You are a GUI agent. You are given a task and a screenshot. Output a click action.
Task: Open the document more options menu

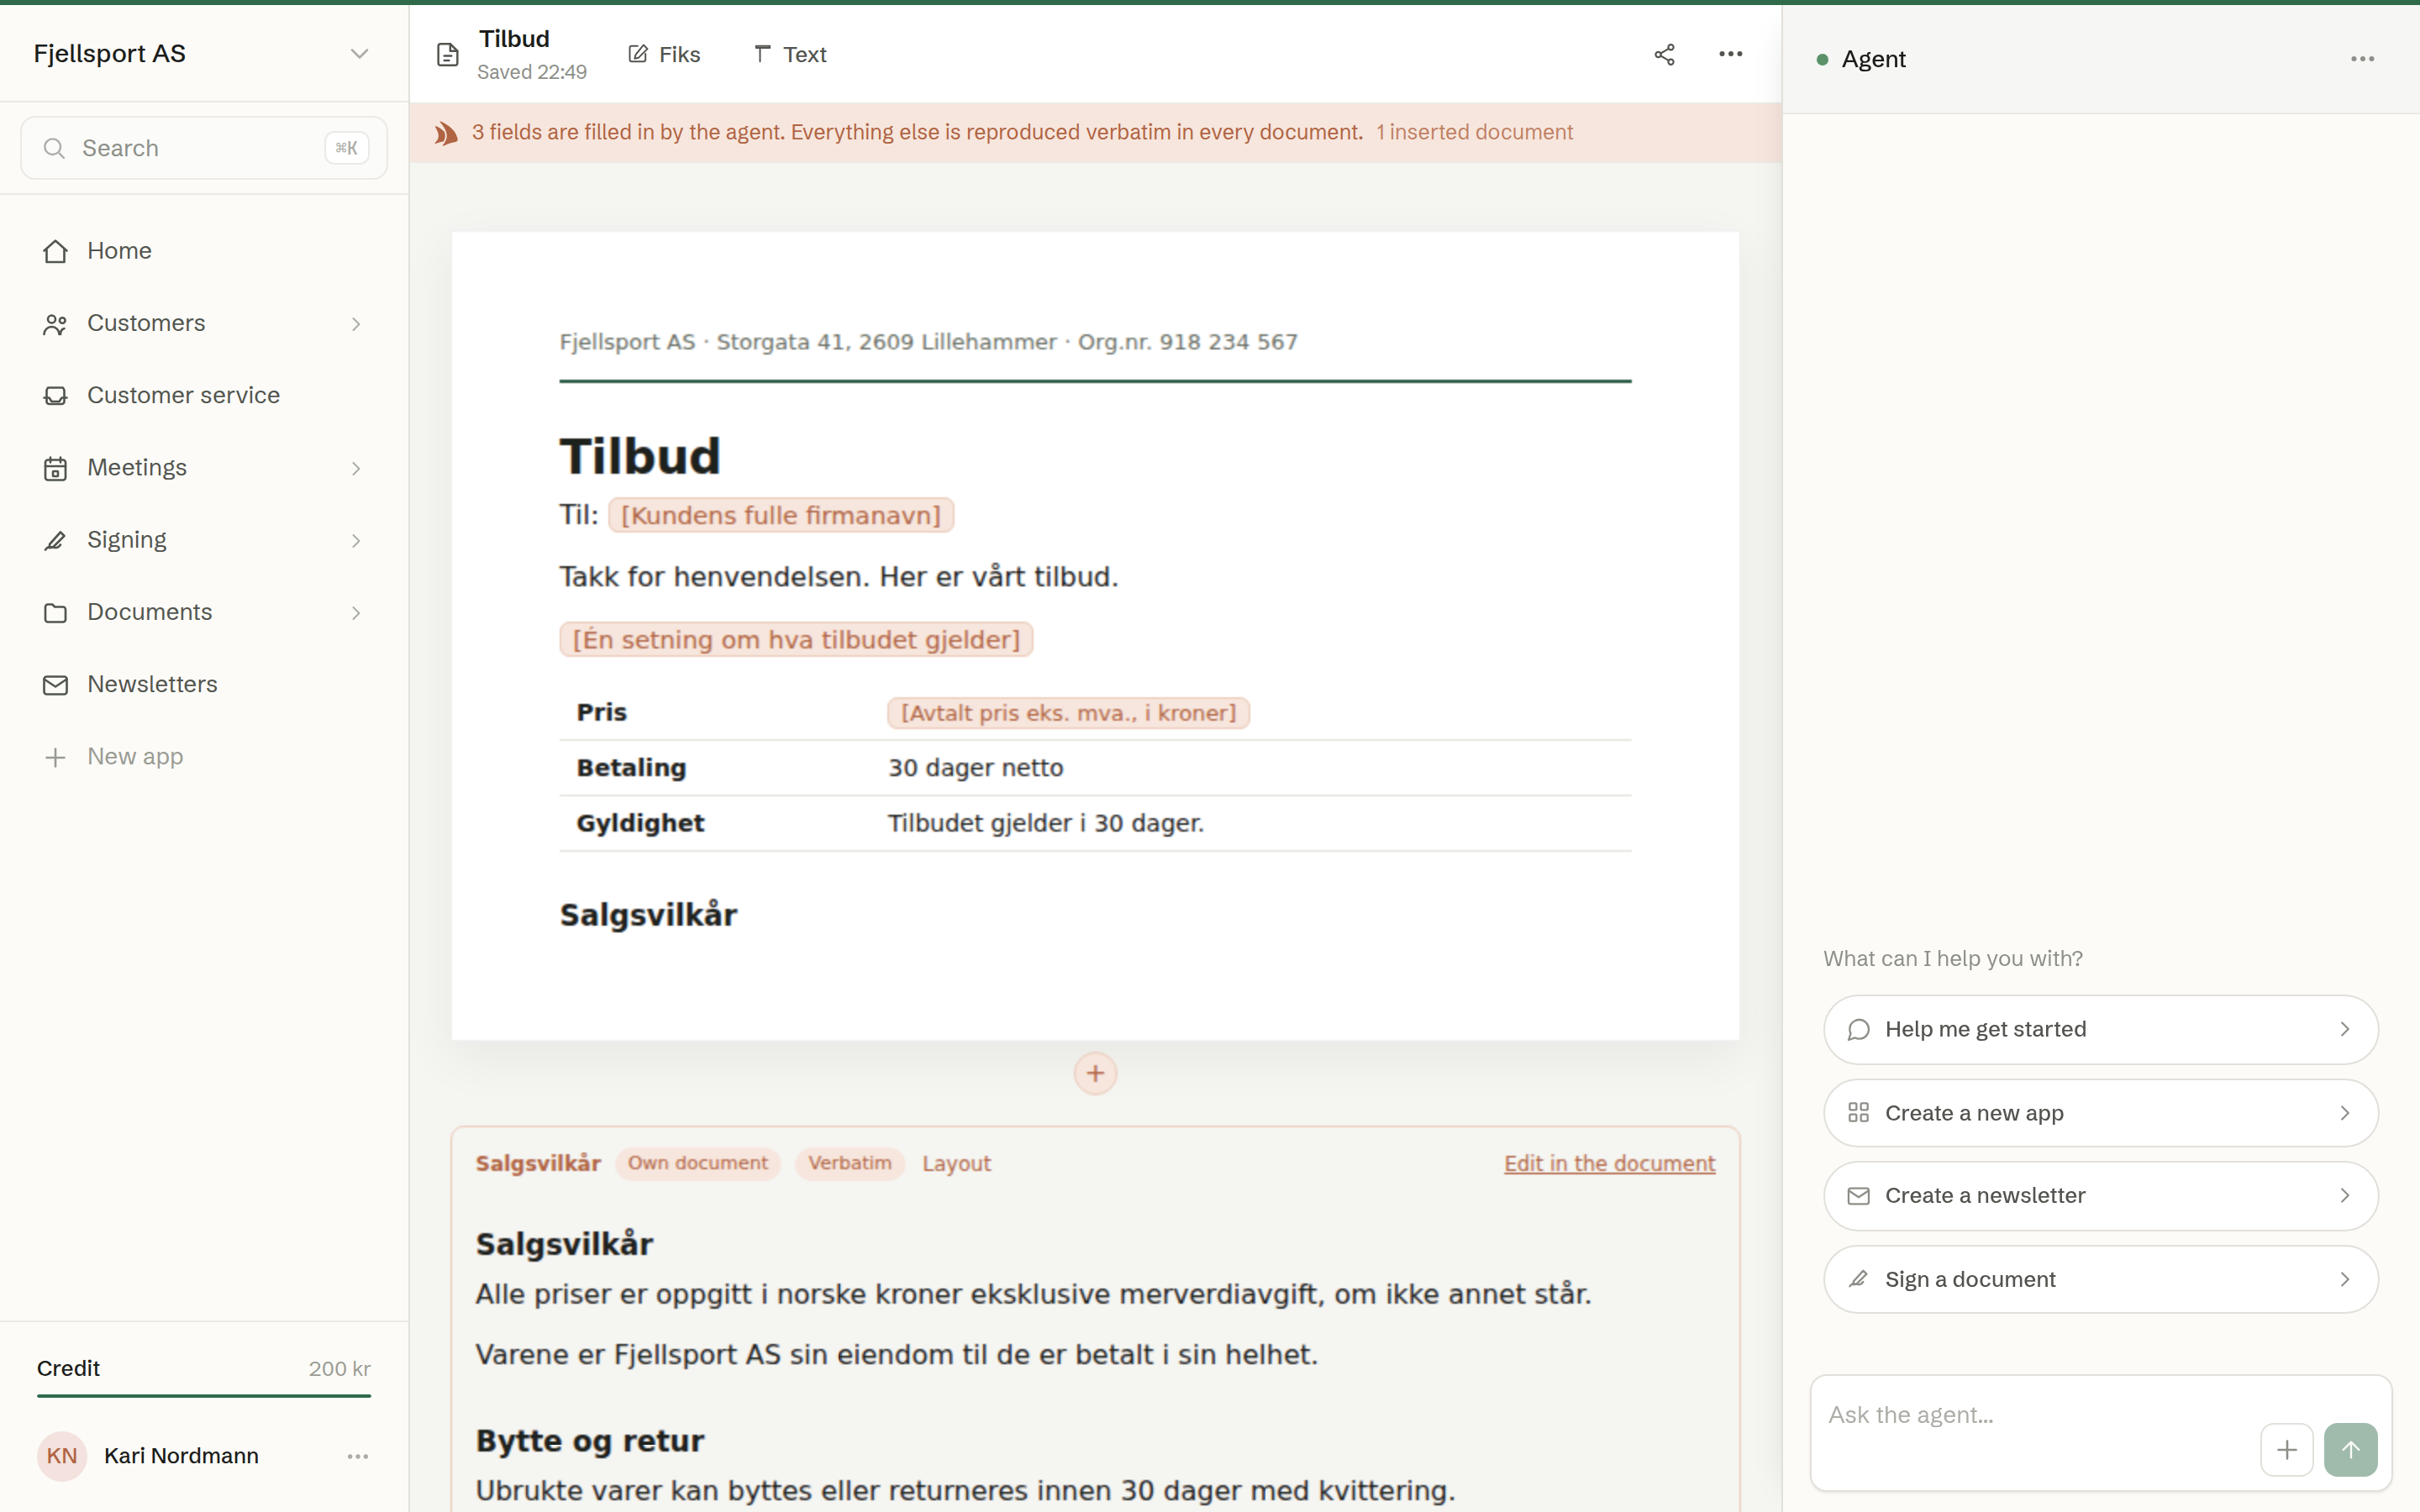pos(1730,54)
